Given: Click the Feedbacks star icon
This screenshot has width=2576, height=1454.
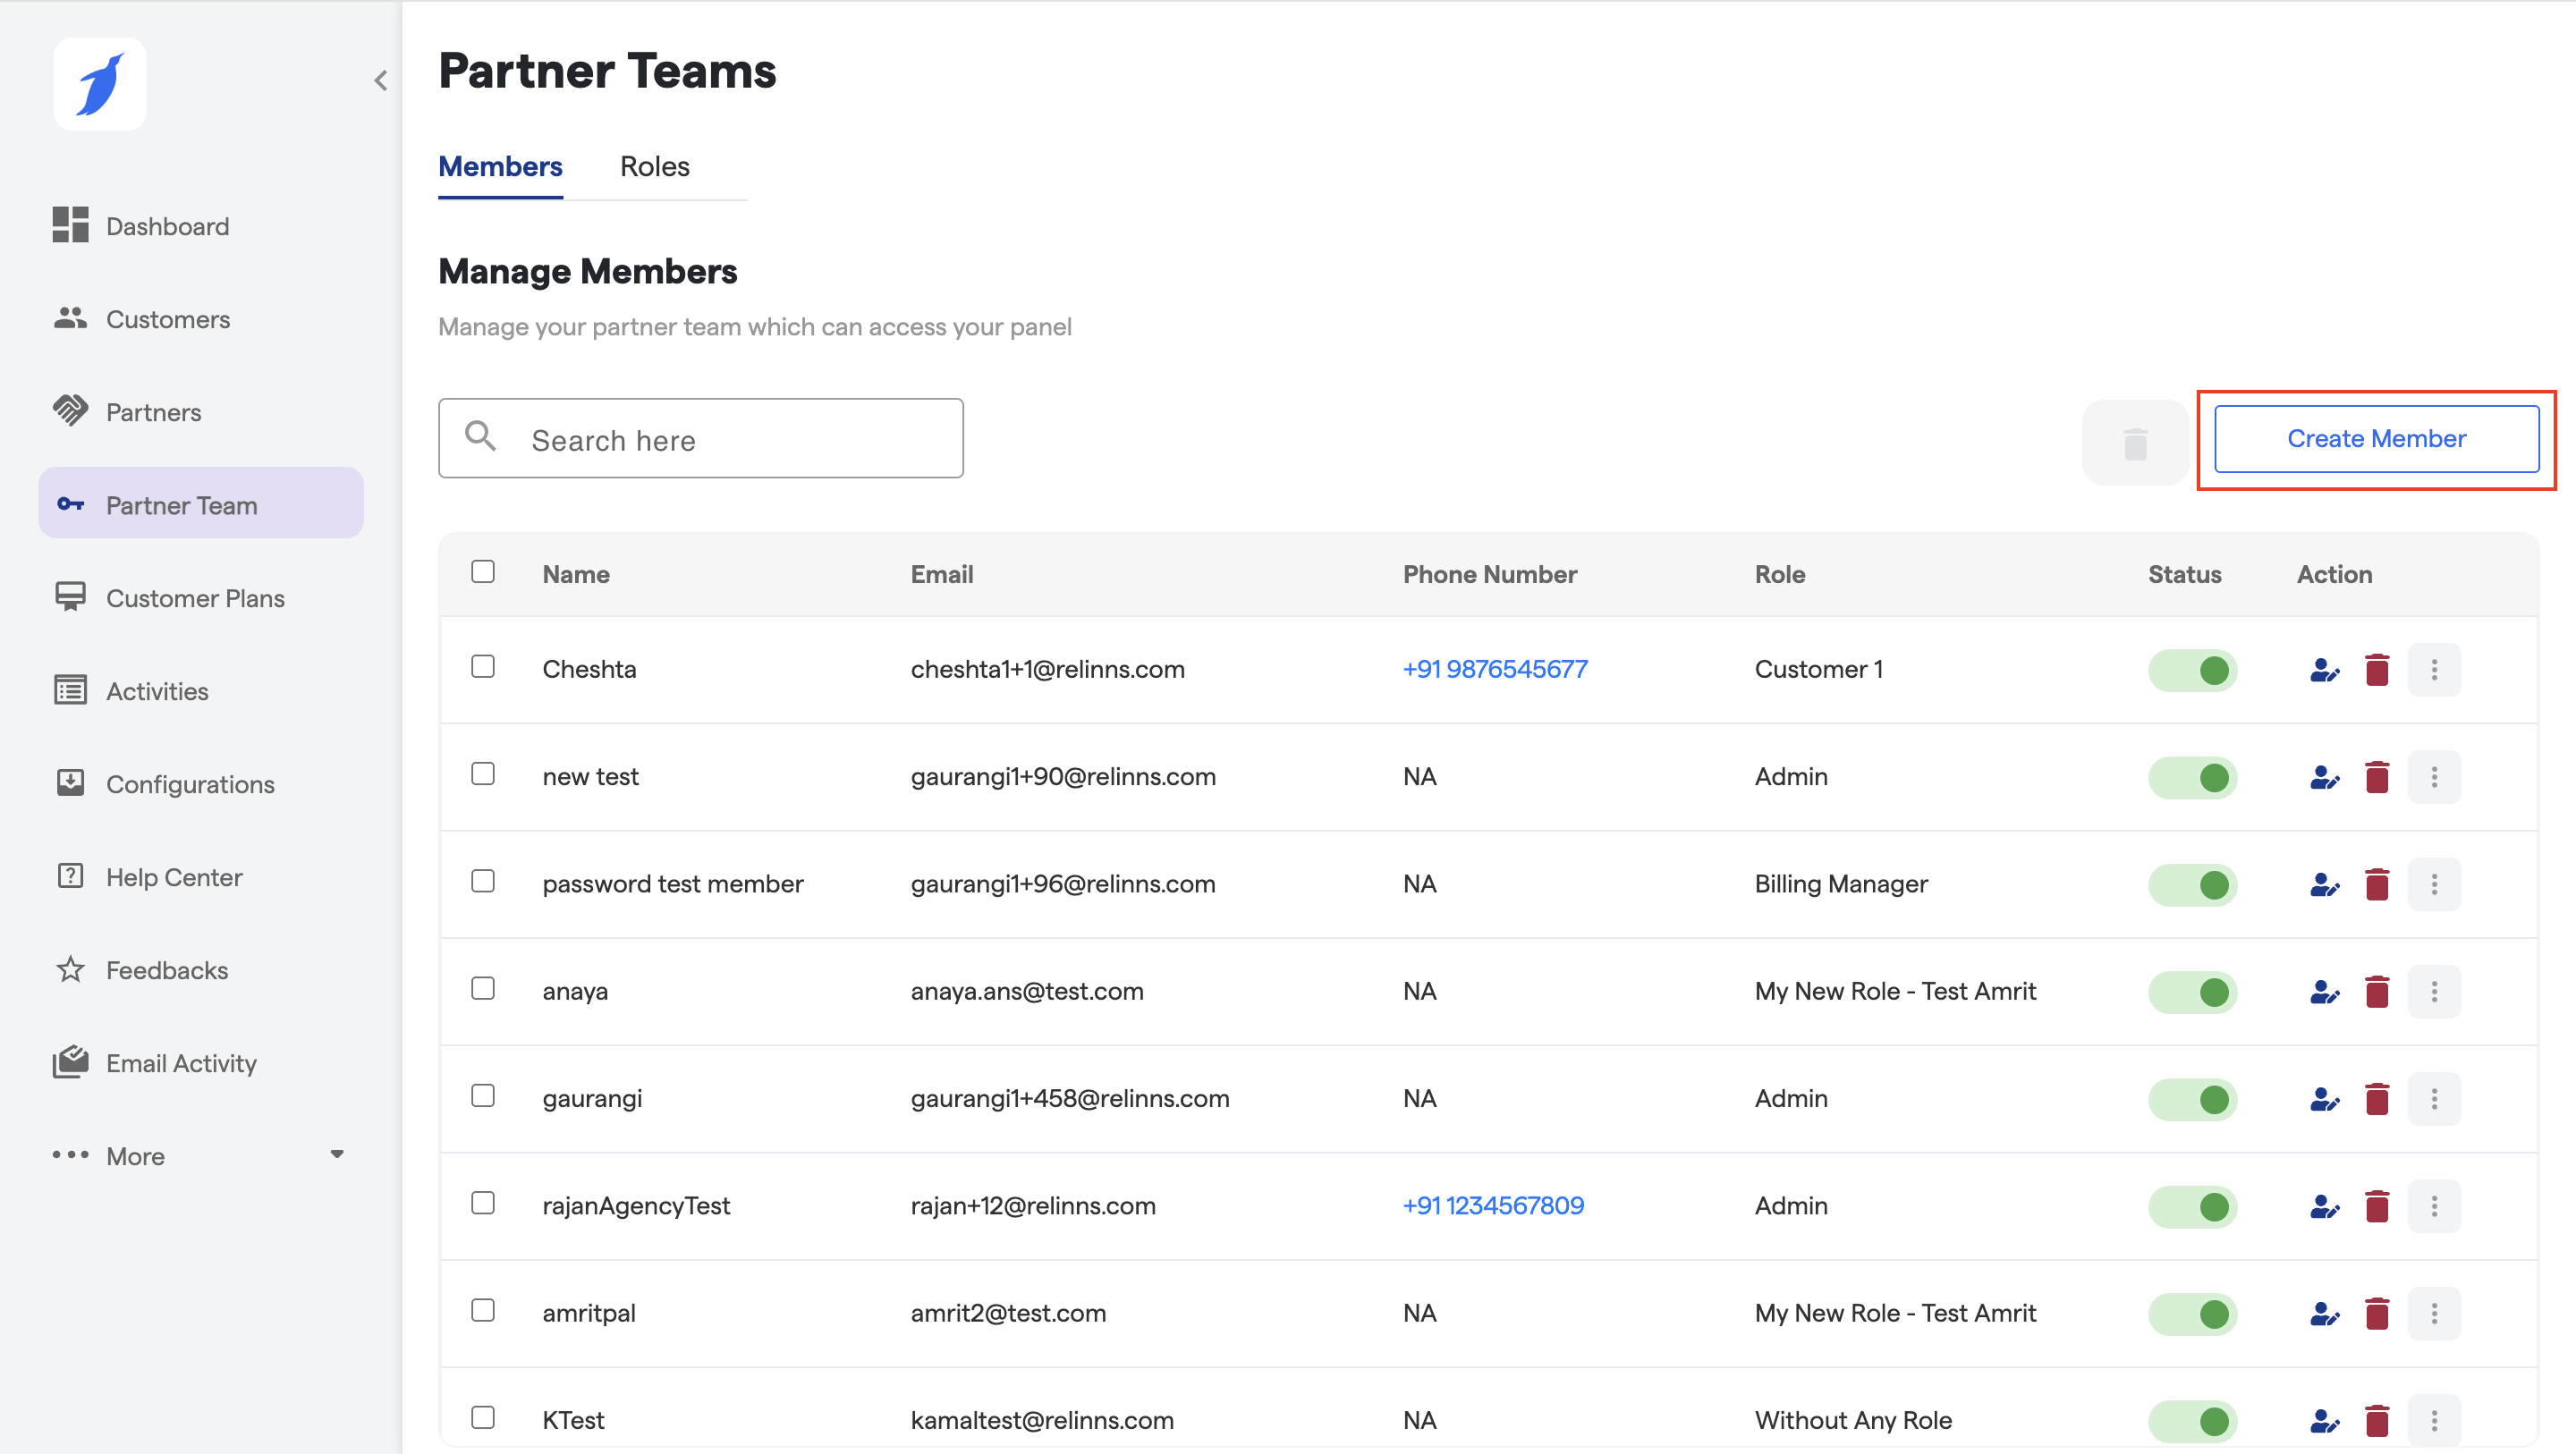Looking at the screenshot, I should click(x=70, y=969).
